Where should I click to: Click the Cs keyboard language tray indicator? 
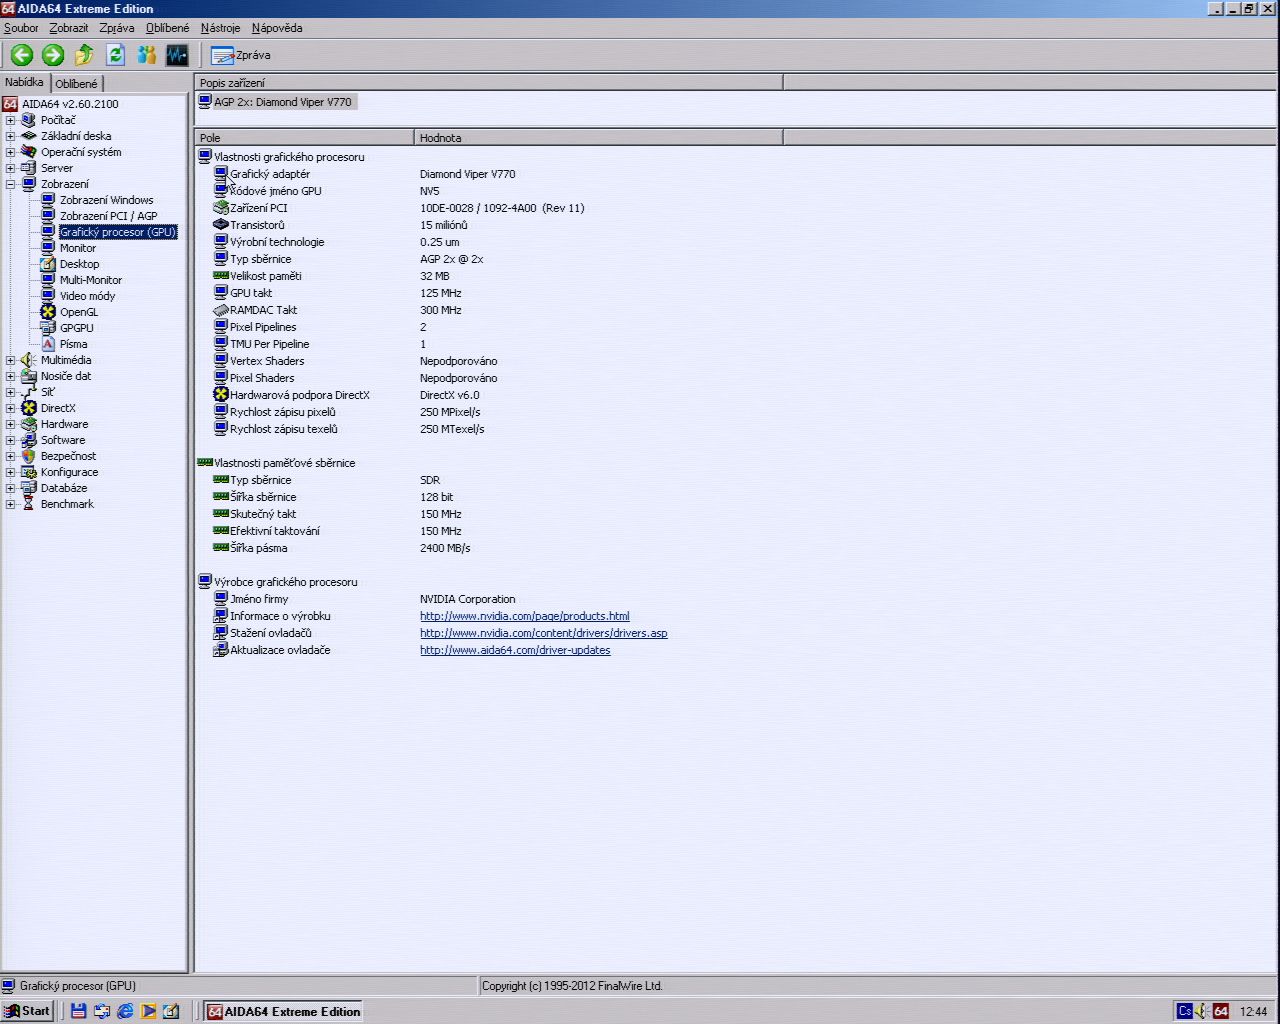[1185, 1011]
